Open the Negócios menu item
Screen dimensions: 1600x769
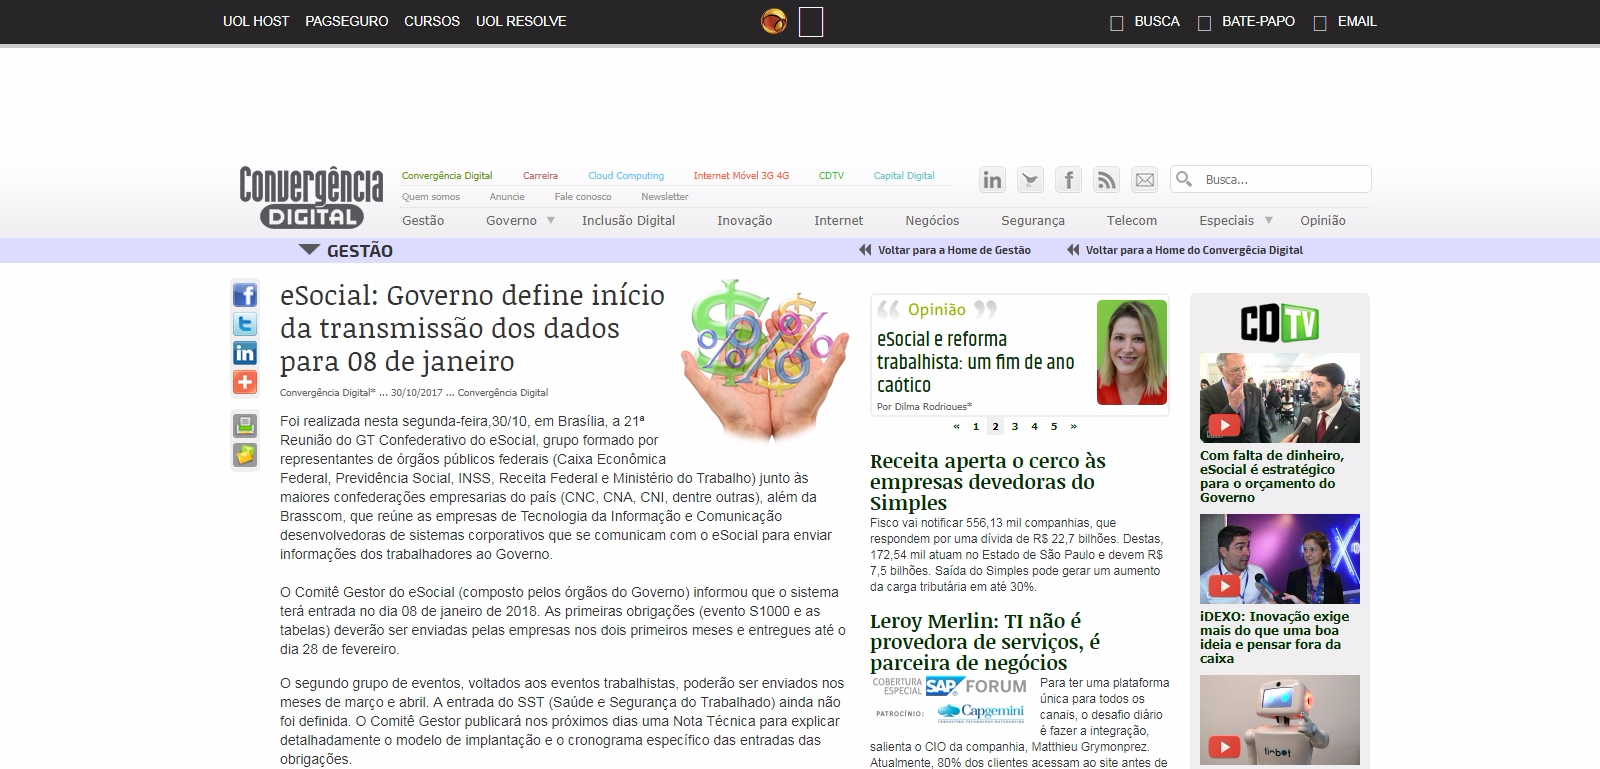(x=932, y=220)
